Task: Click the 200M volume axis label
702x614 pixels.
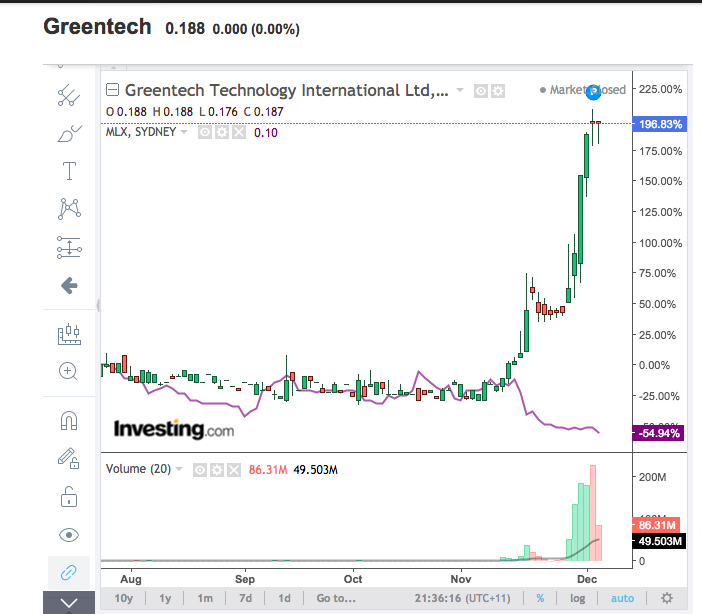Action: 652,477
